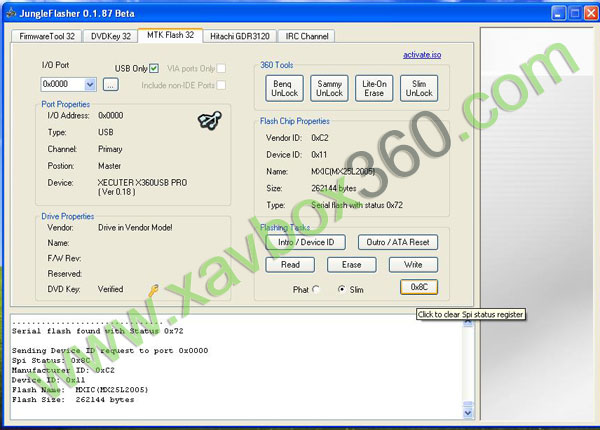Select the Slim radio button
The width and height of the screenshot is (600, 430).
[341, 289]
